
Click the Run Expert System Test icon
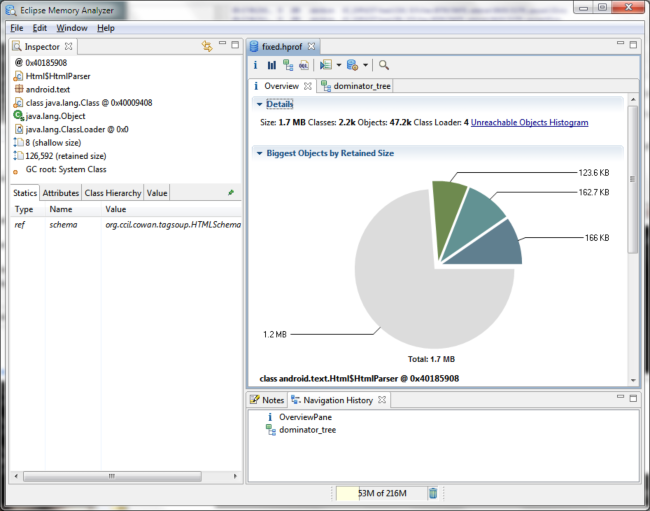[x=326, y=65]
